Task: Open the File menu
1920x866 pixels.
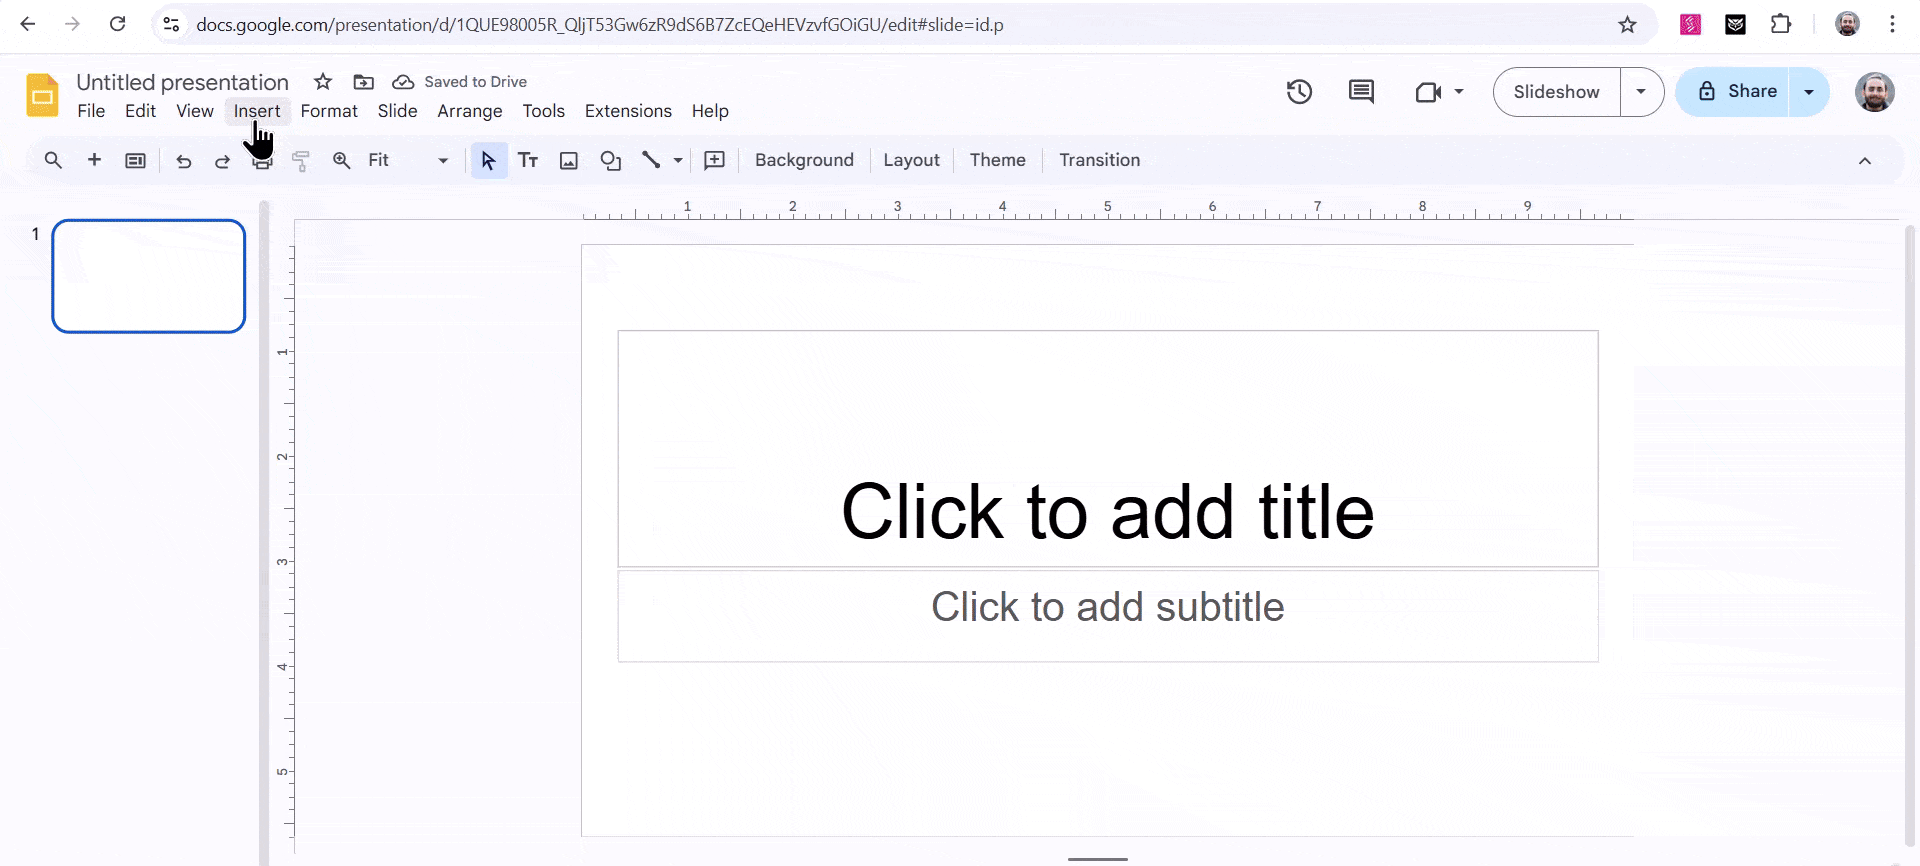Action: [91, 111]
